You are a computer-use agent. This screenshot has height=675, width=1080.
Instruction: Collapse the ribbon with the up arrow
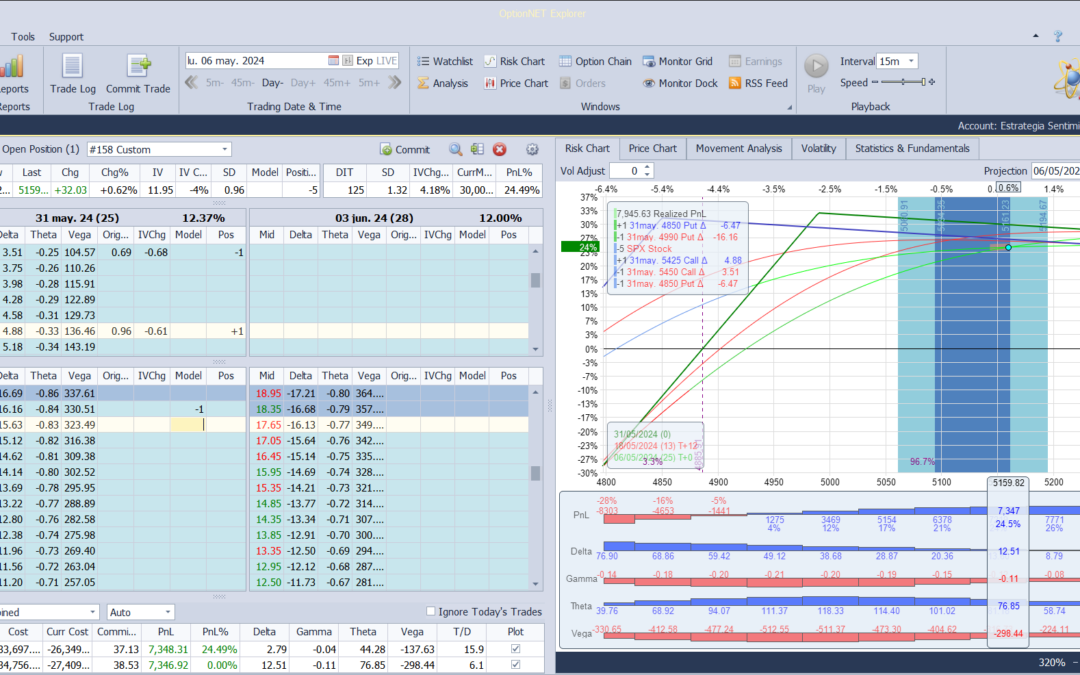(x=1035, y=37)
